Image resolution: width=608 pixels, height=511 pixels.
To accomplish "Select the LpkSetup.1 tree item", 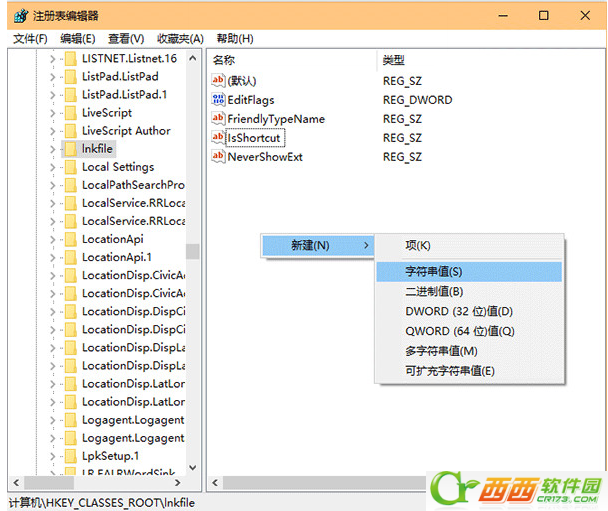I will click(110, 456).
